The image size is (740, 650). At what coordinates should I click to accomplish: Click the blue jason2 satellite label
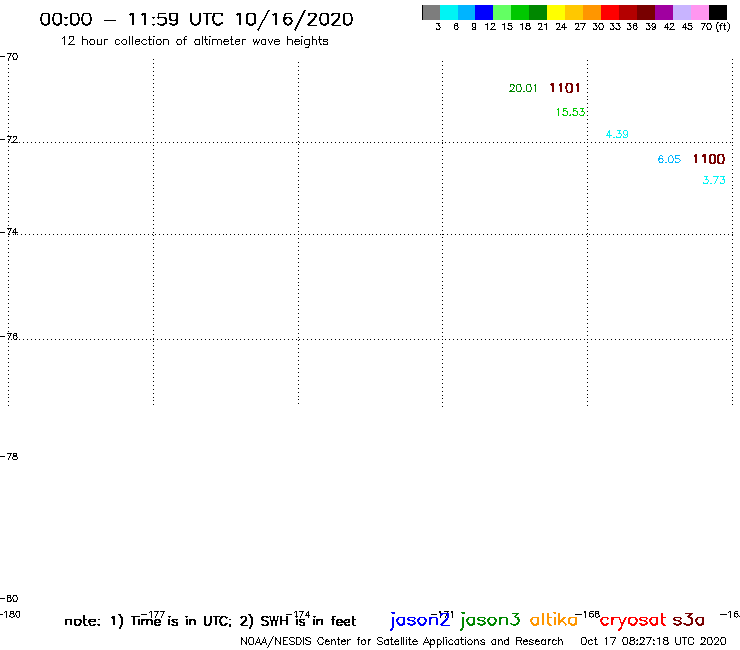click(420, 620)
